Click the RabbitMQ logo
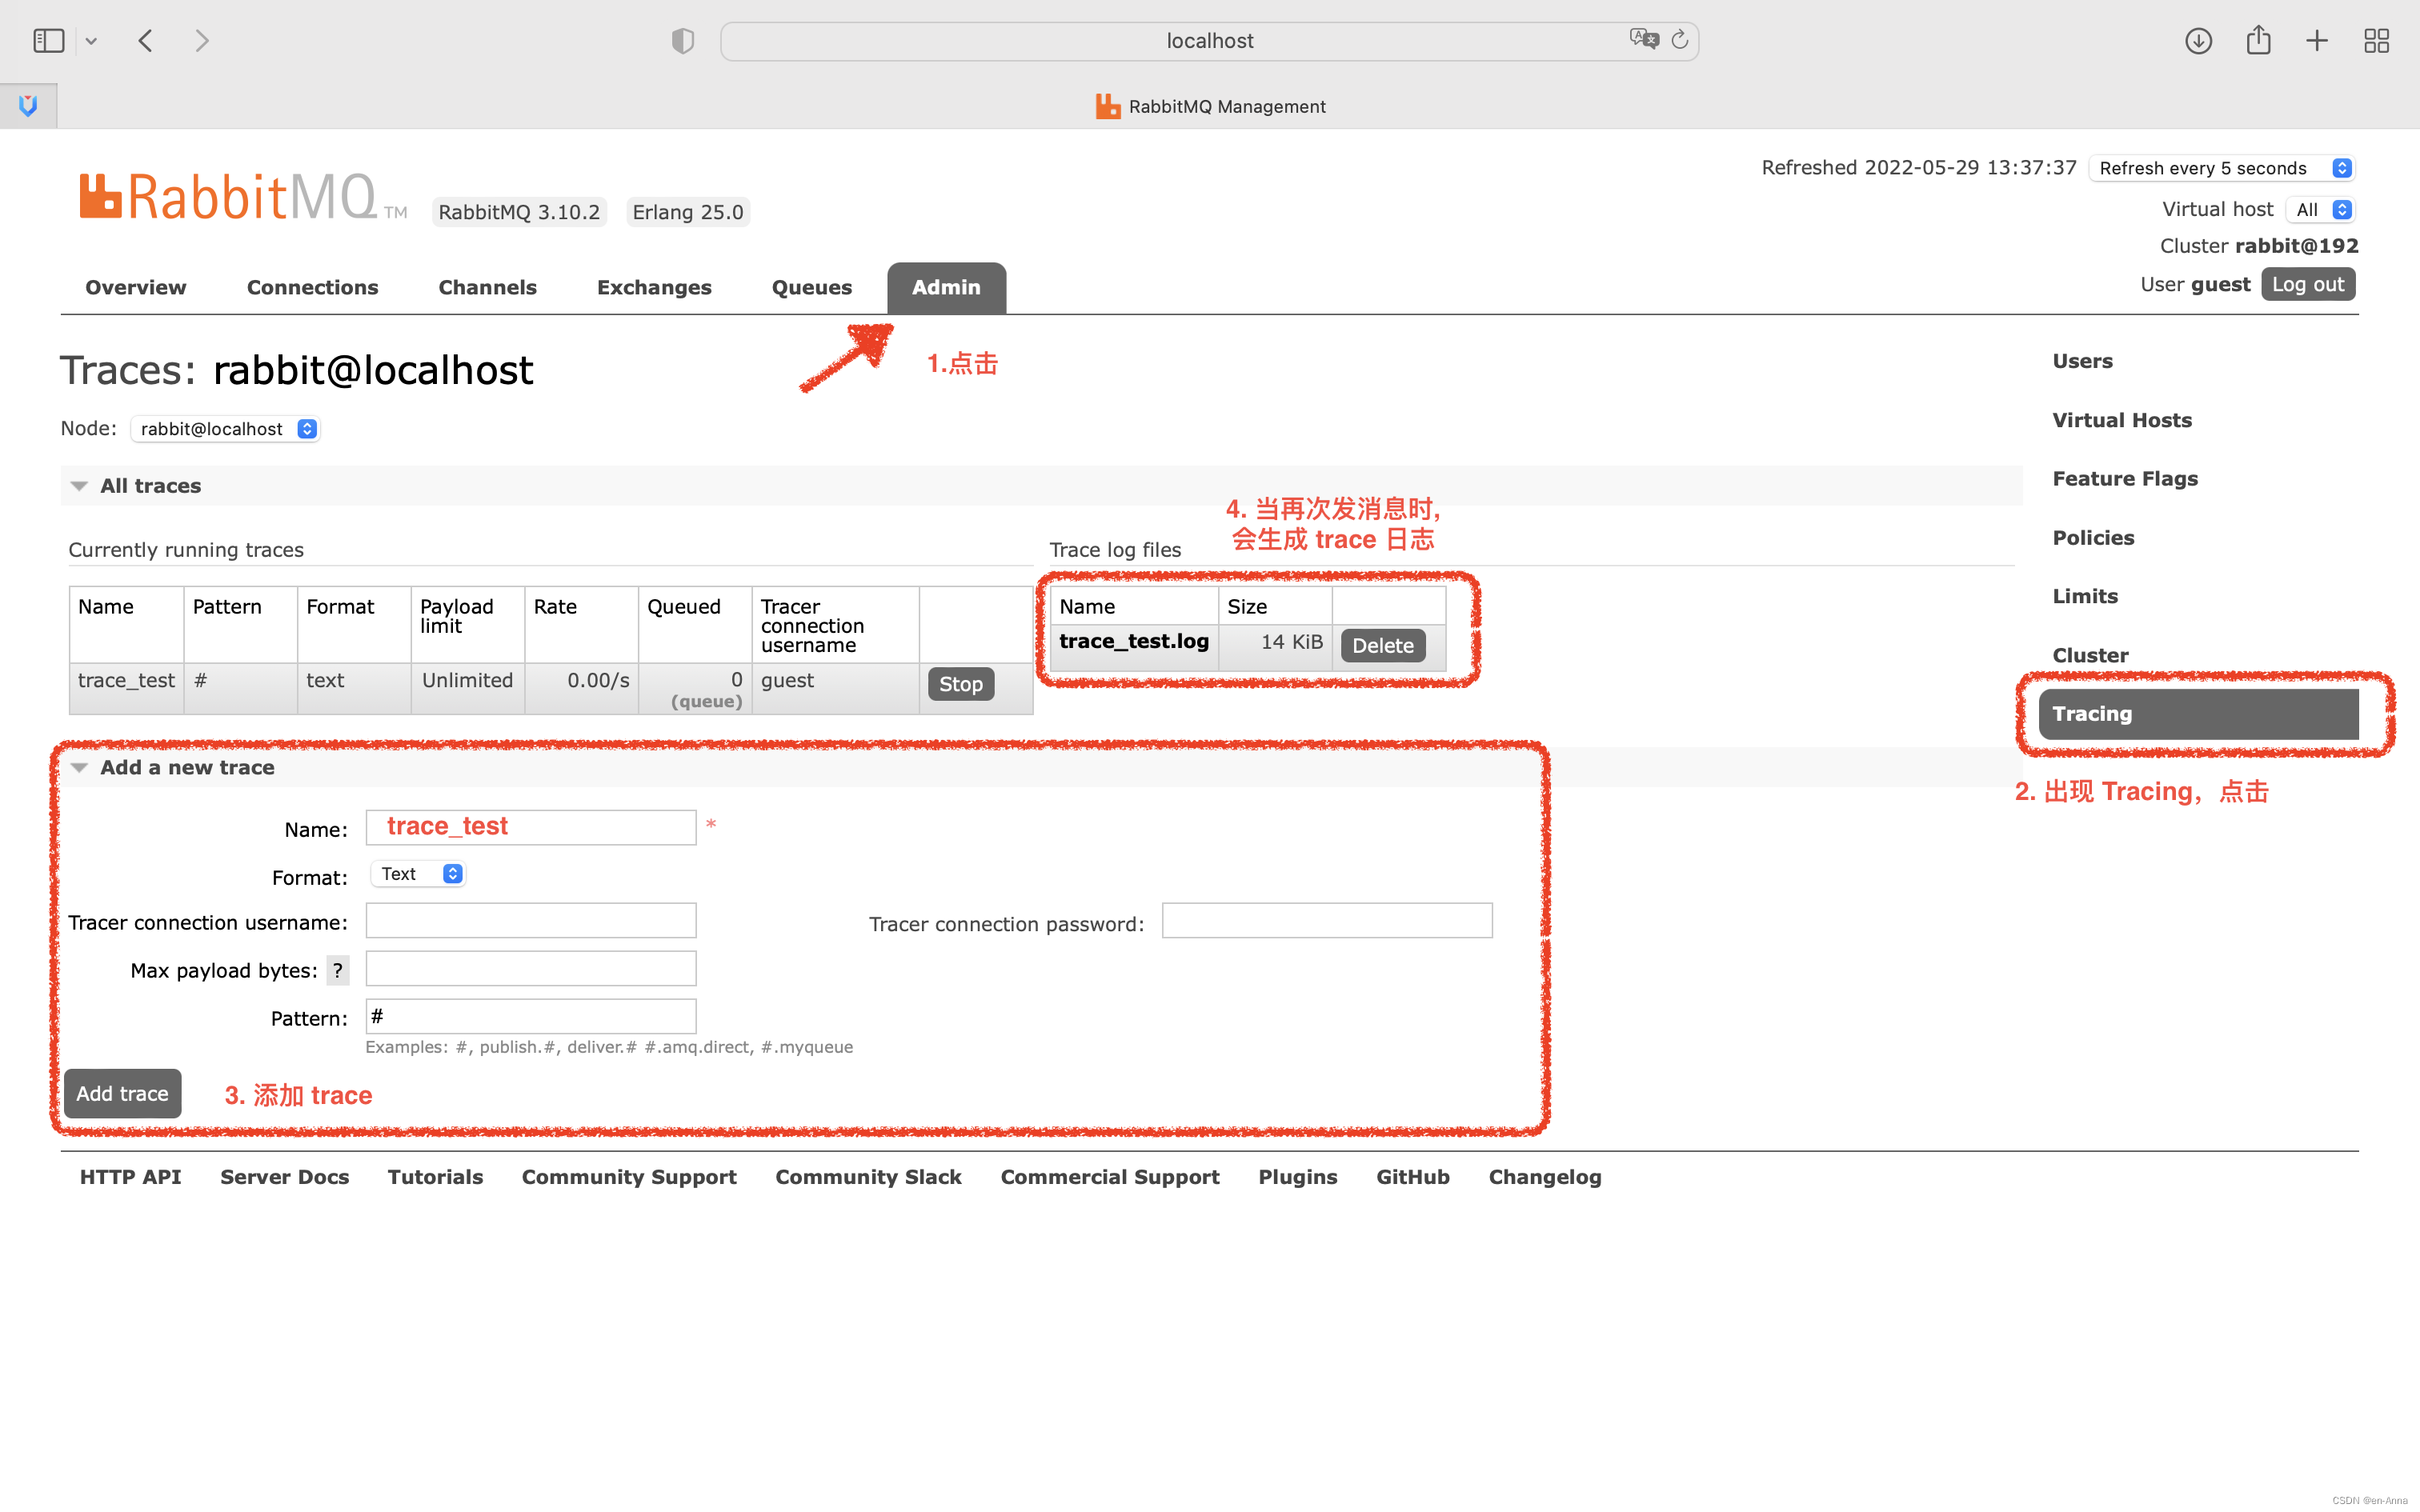 point(243,196)
